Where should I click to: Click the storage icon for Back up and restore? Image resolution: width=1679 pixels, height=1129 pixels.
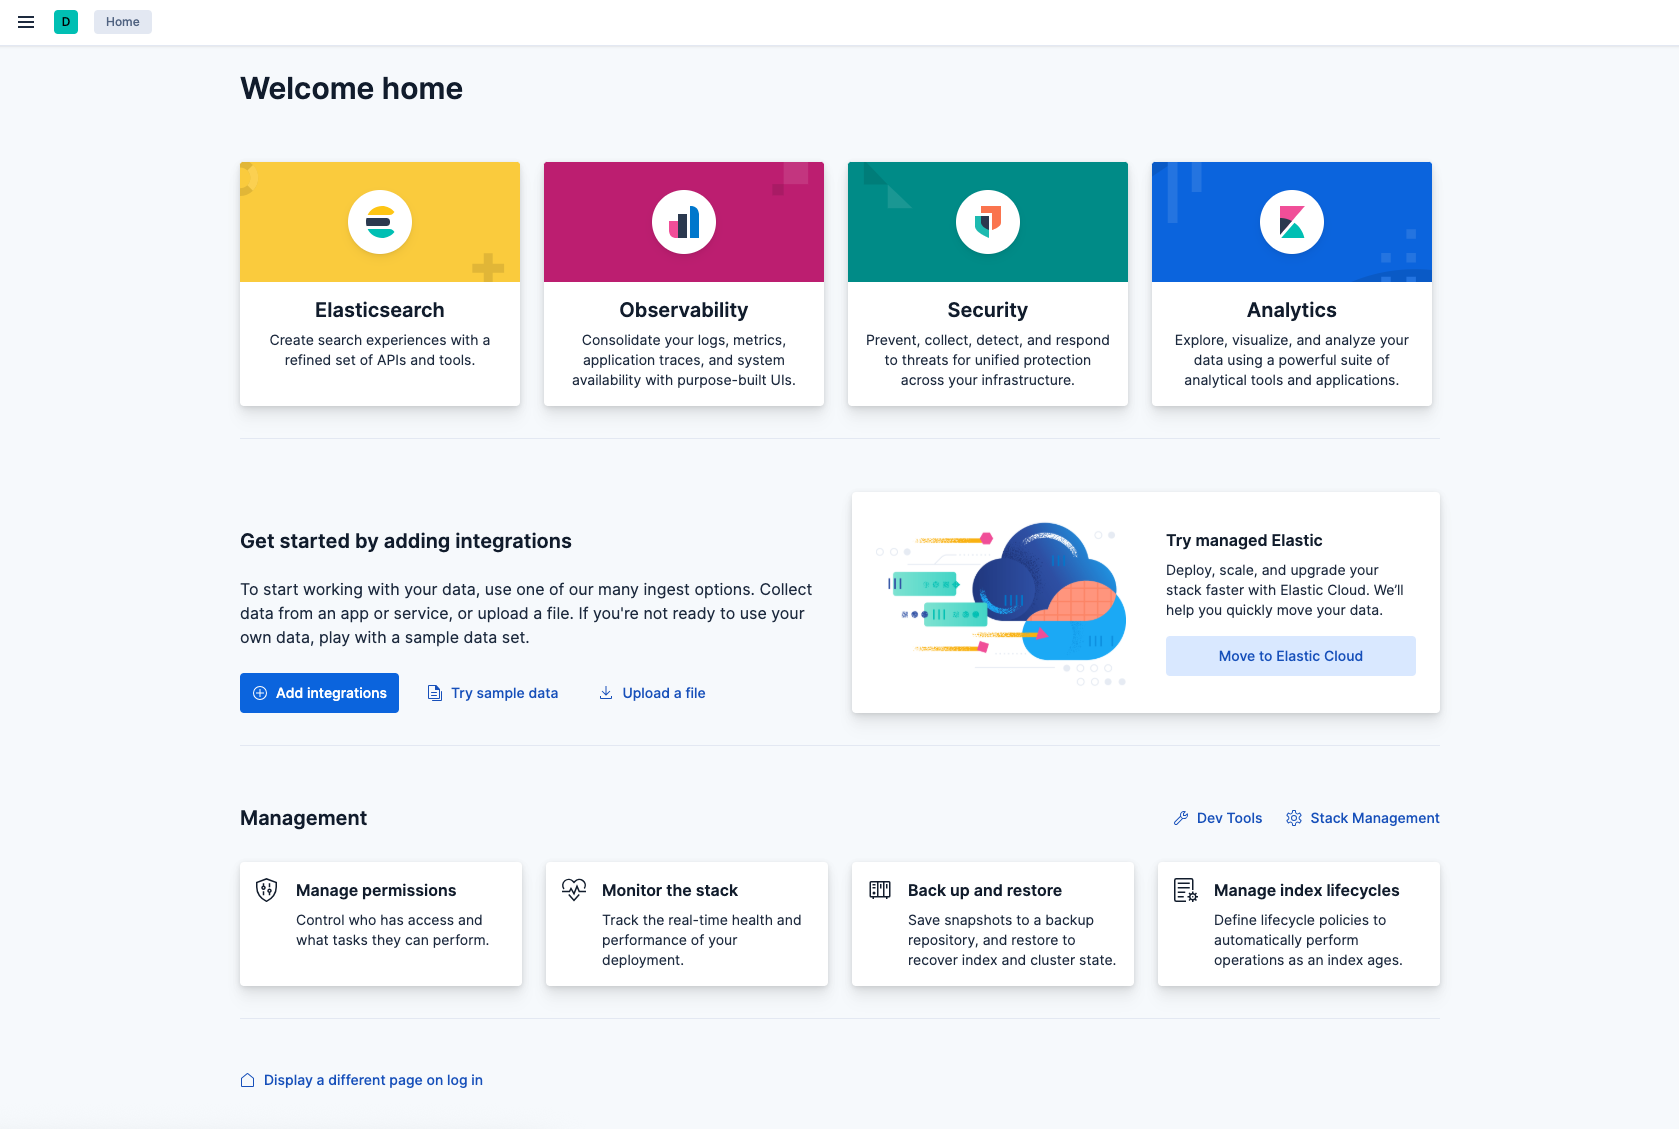pos(880,890)
